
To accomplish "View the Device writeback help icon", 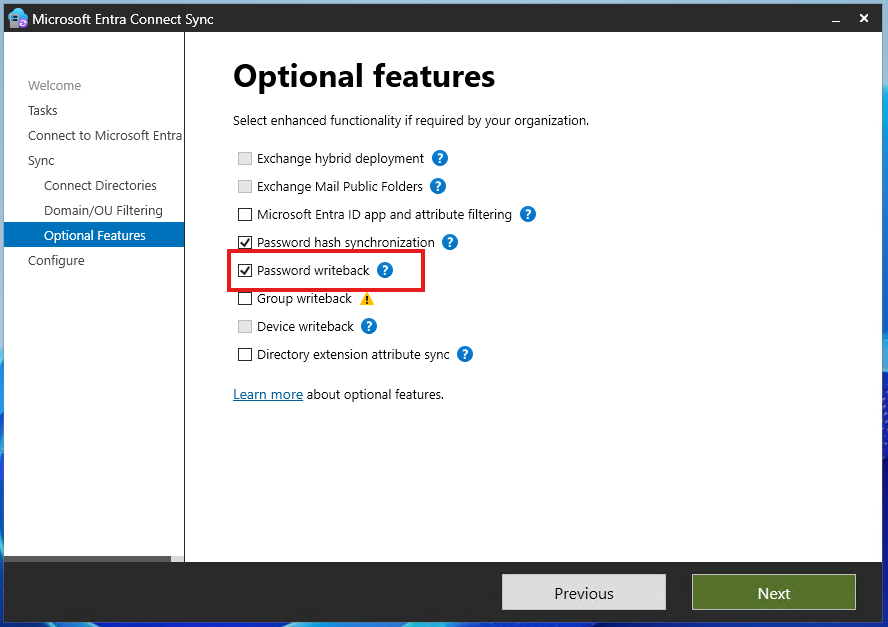I will [368, 326].
